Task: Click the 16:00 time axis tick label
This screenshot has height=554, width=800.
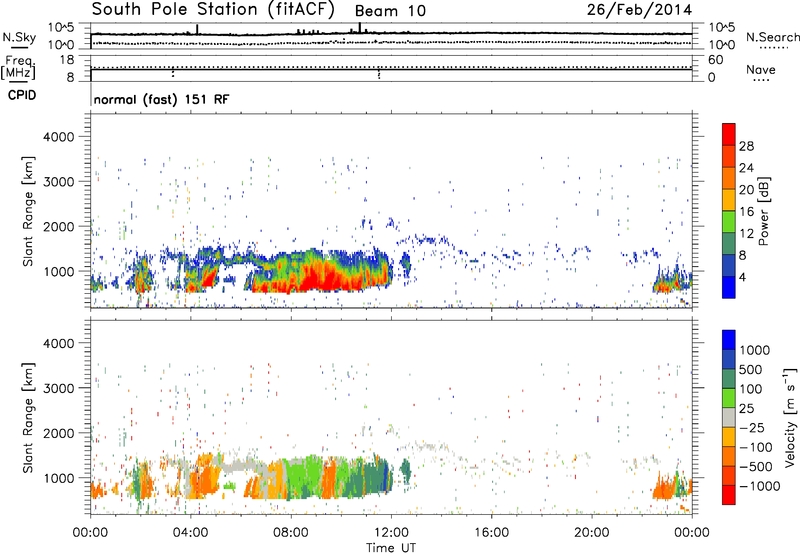Action: coord(492,533)
